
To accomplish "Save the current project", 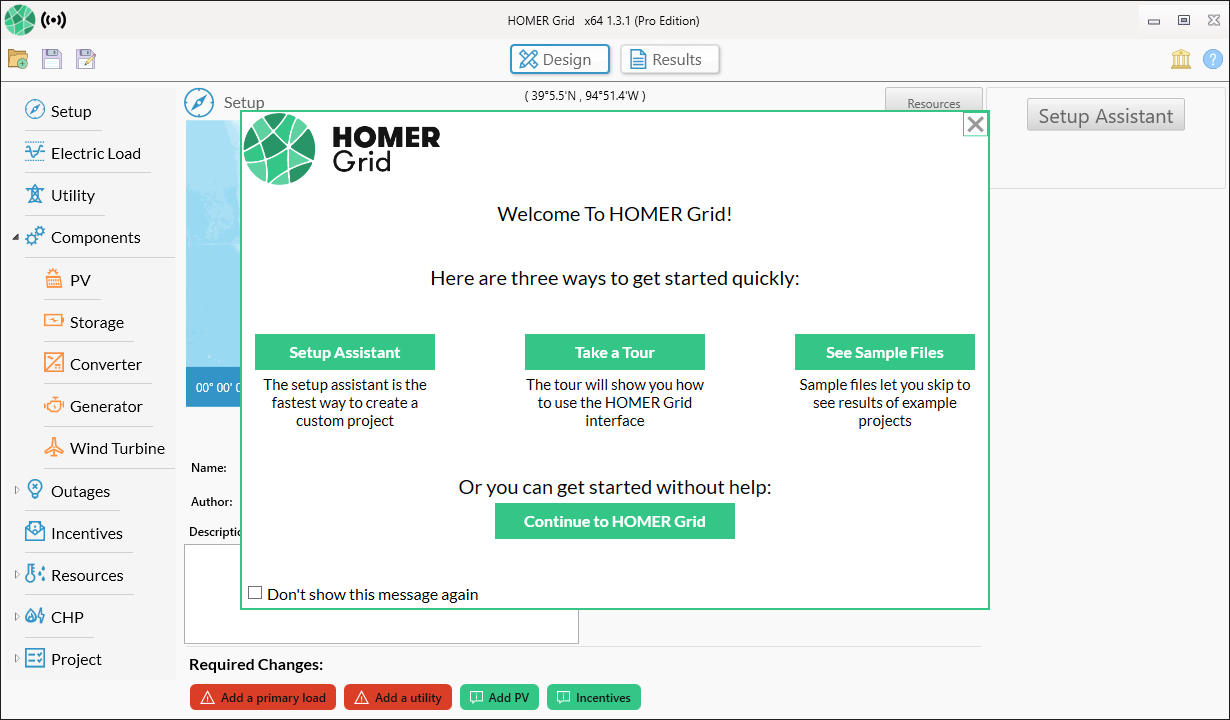I will pyautogui.click(x=51, y=58).
